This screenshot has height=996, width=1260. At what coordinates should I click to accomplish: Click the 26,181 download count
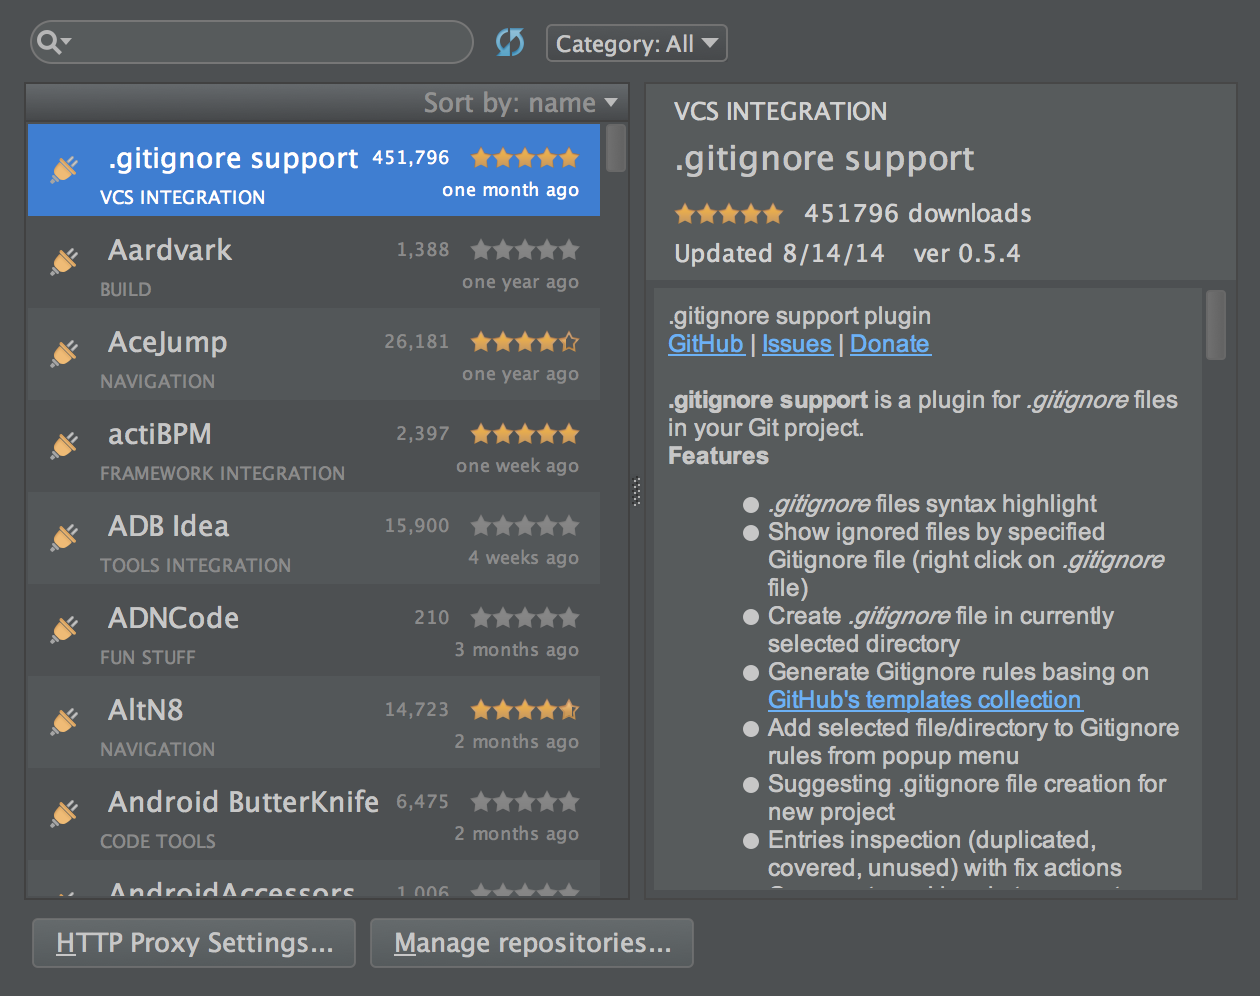tap(417, 342)
